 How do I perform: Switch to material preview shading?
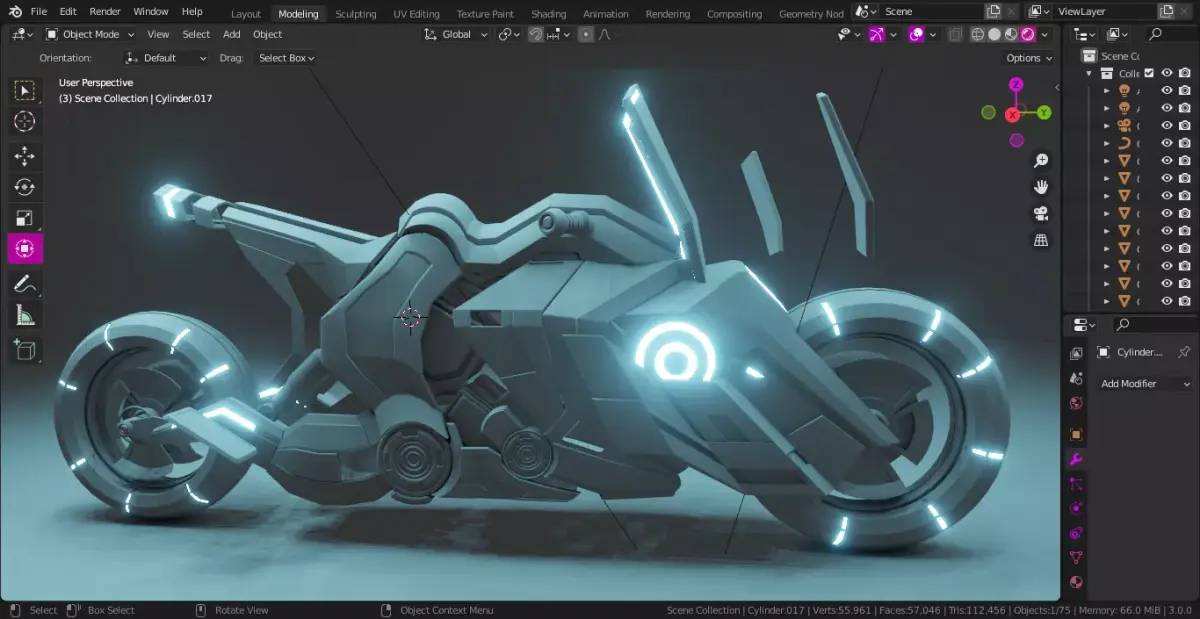1011,34
